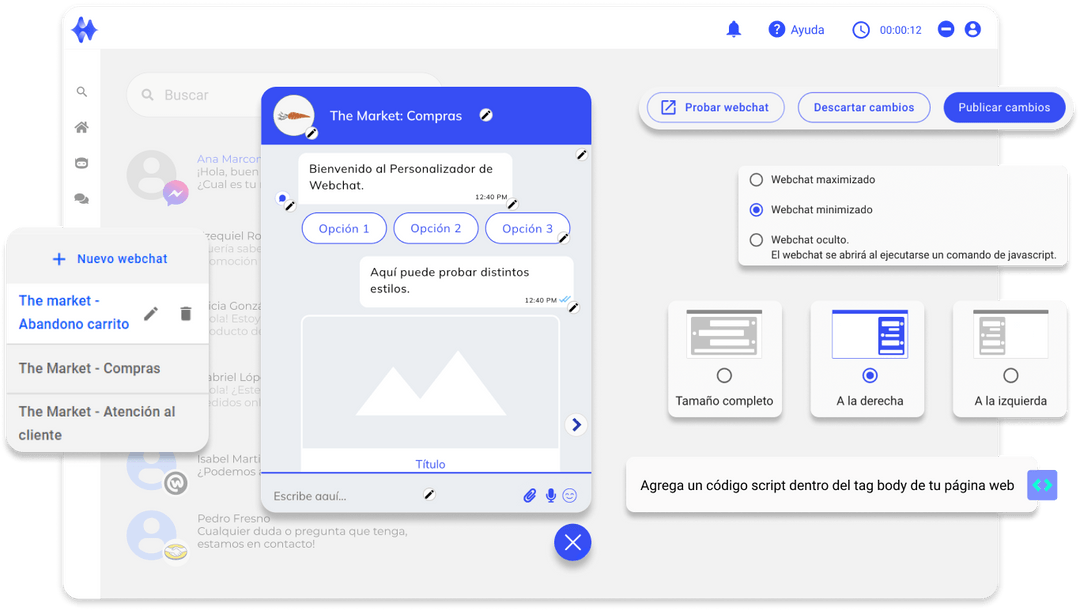
Task: Click the minus status icon in header
Action: pos(946,29)
